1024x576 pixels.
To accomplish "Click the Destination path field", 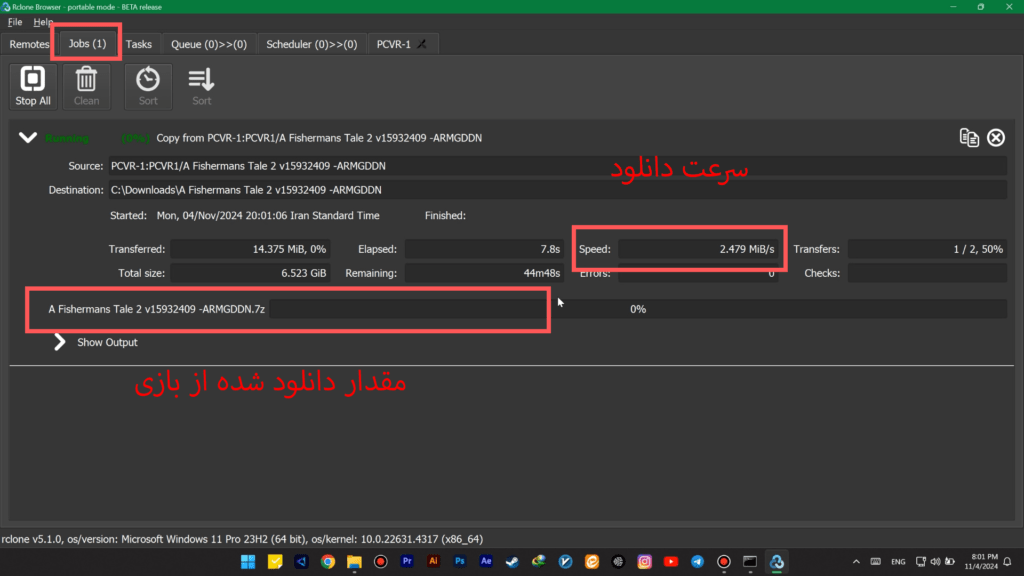I will point(557,190).
